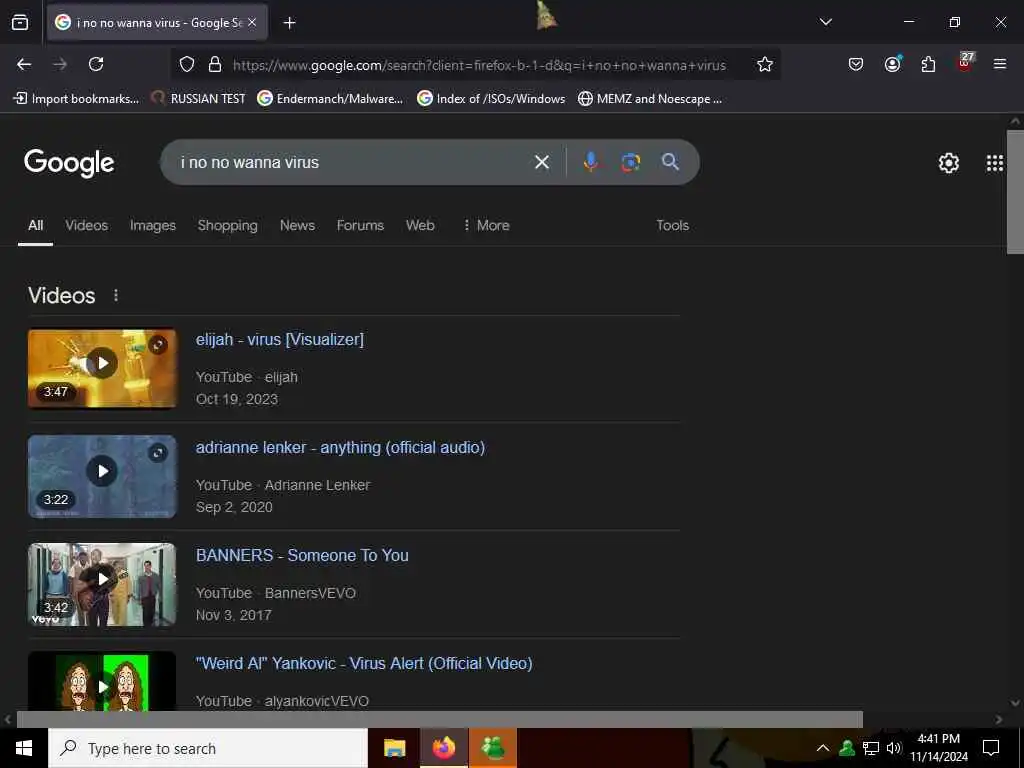This screenshot has height=768, width=1024.
Task: Open network status tray icon
Action: pos(871,748)
